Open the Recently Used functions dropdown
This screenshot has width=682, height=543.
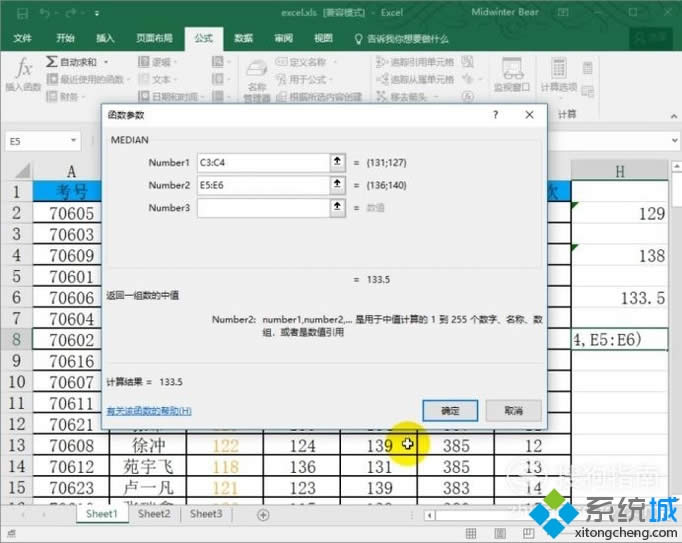point(89,79)
